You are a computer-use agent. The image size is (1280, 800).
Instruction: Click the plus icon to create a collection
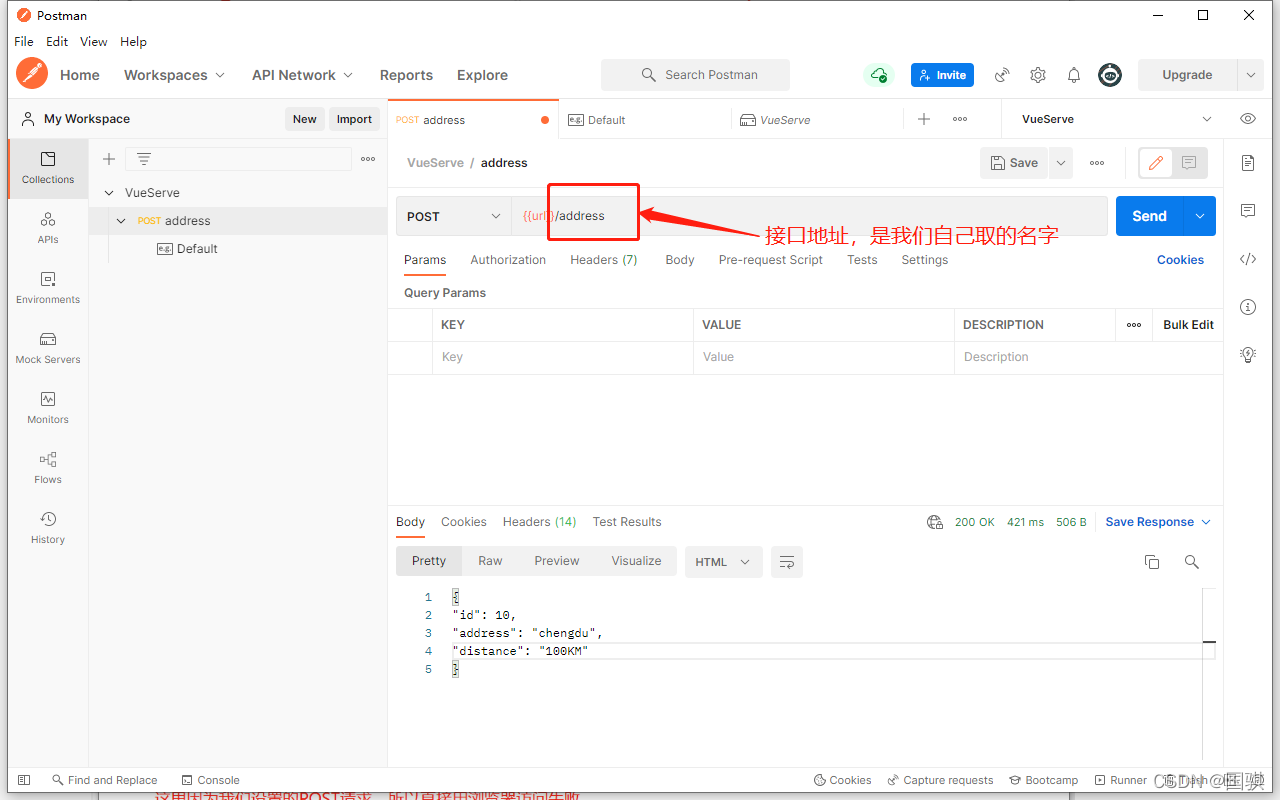(109, 159)
